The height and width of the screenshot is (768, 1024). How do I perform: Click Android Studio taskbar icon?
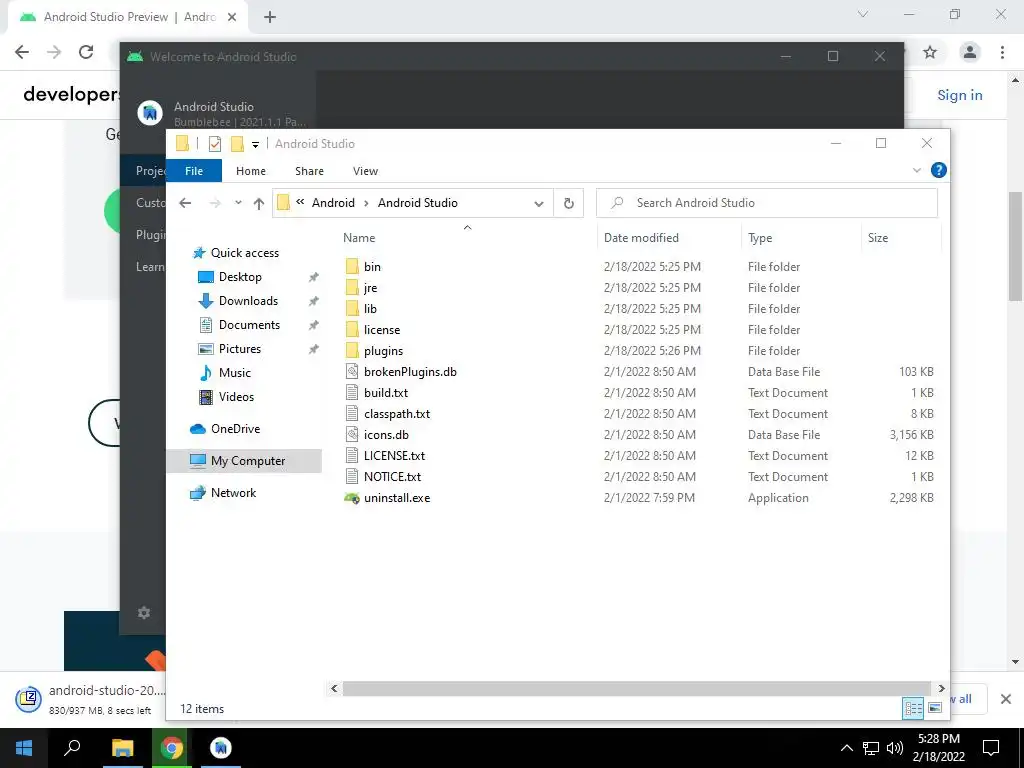(x=221, y=748)
